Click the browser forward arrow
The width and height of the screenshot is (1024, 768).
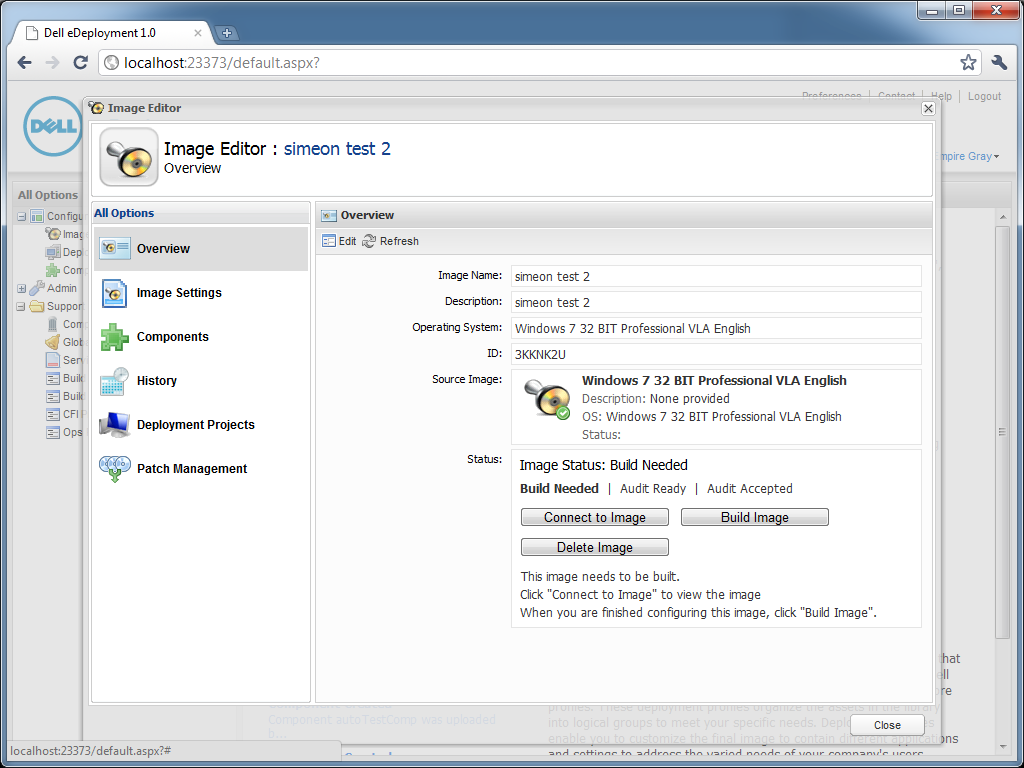click(52, 63)
